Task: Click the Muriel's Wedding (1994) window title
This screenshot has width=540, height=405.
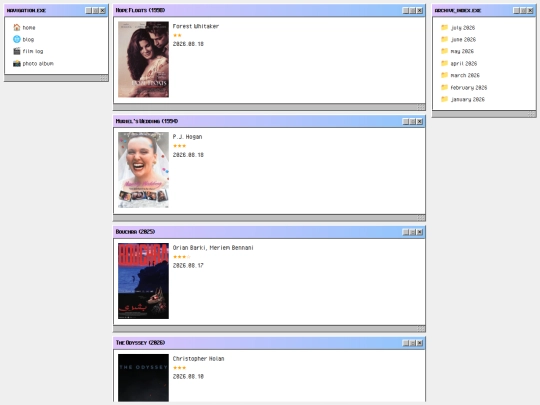Action: [x=147, y=121]
